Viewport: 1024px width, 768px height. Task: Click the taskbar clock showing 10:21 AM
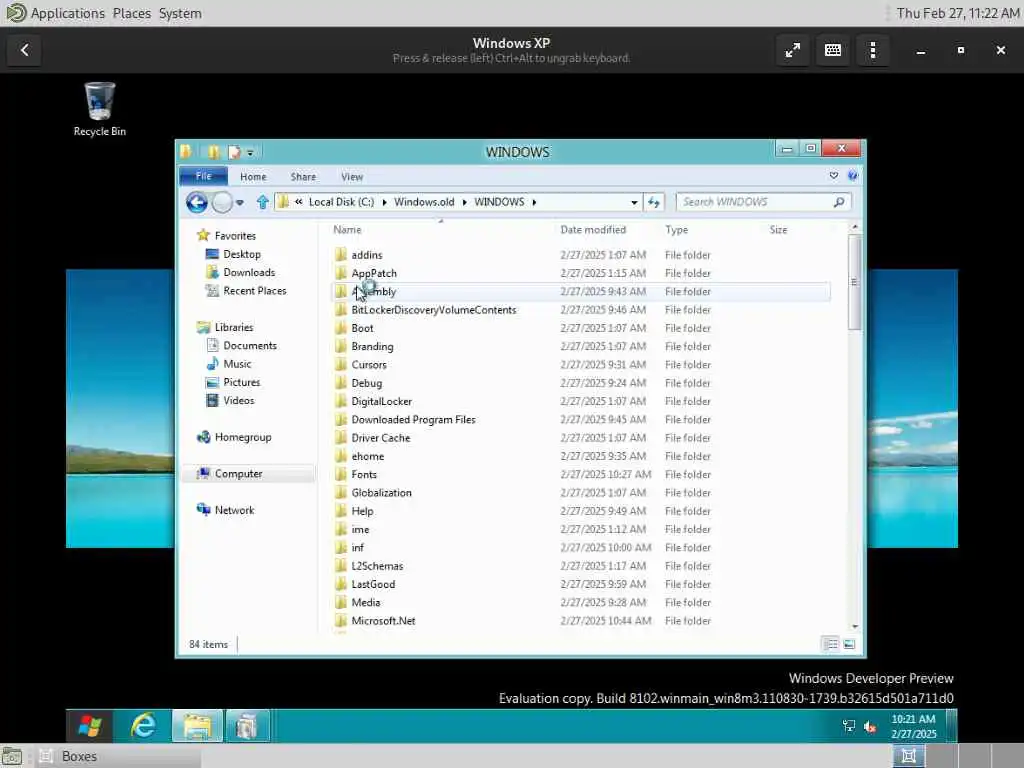point(913,726)
